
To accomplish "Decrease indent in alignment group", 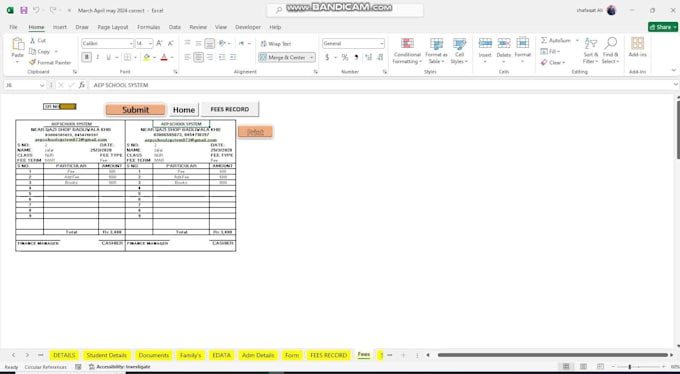I will 222,57.
